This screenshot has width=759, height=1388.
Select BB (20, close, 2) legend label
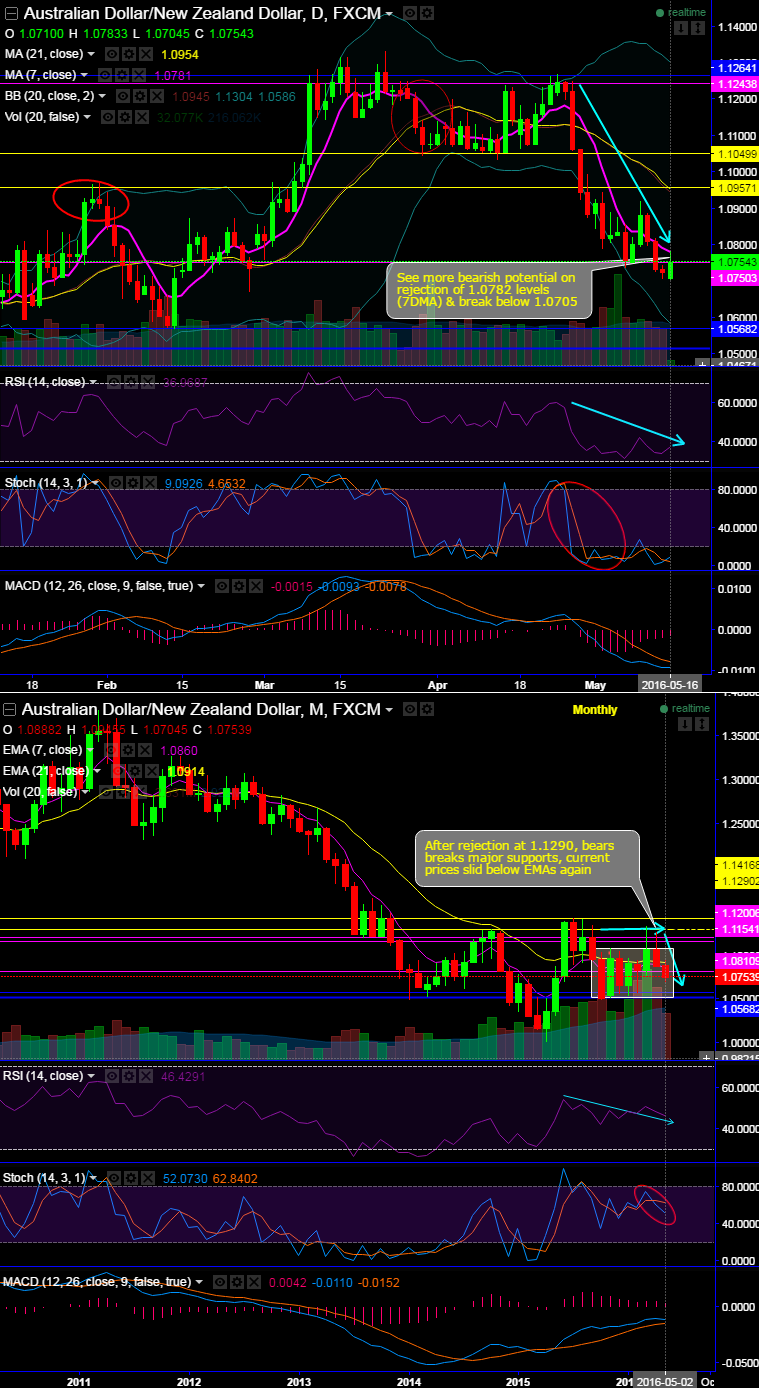click(x=49, y=96)
